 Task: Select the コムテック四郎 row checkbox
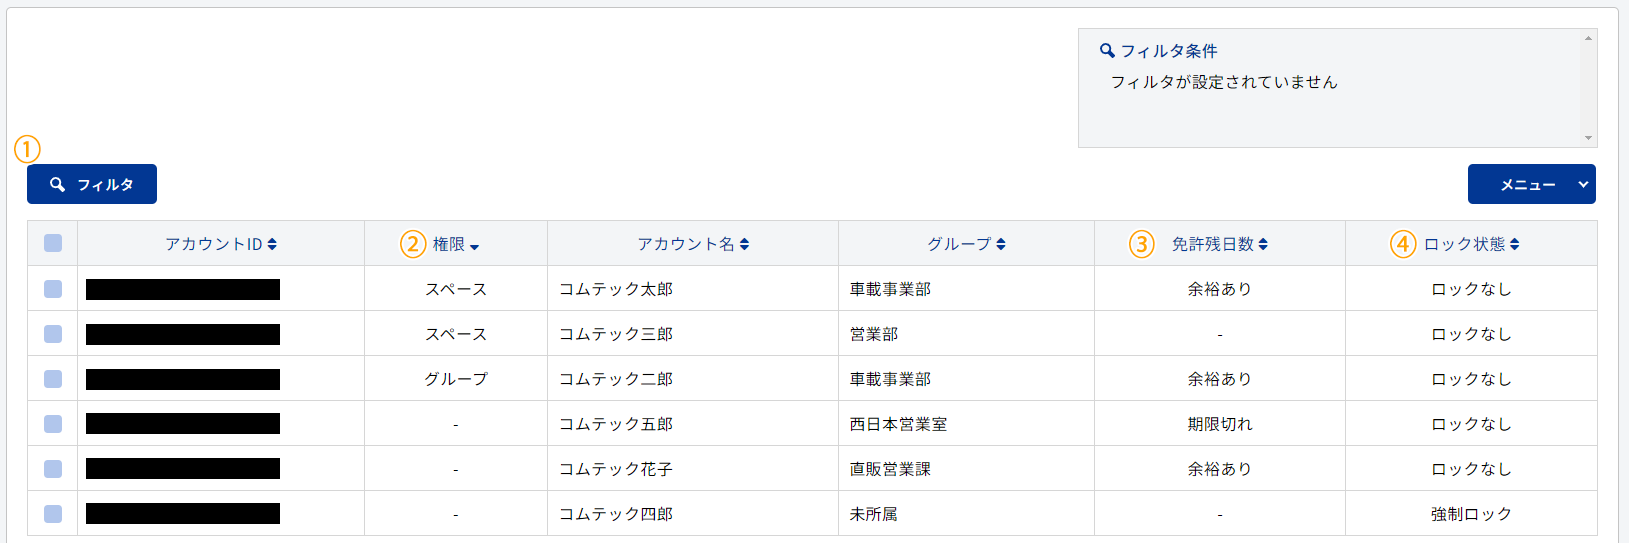pos(53,514)
